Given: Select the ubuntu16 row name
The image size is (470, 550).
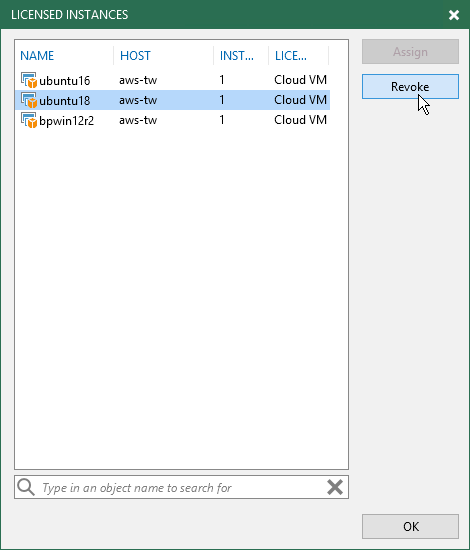Looking at the screenshot, I should click(x=65, y=81).
